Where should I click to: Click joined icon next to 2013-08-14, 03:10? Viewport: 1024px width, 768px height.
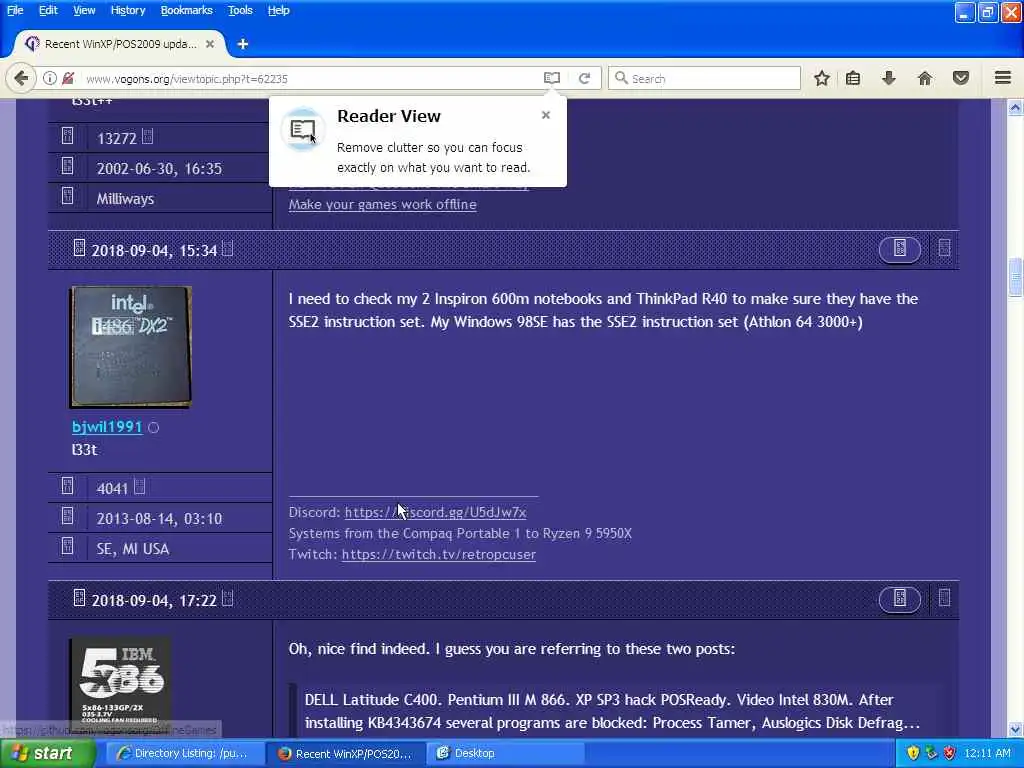tap(67, 516)
